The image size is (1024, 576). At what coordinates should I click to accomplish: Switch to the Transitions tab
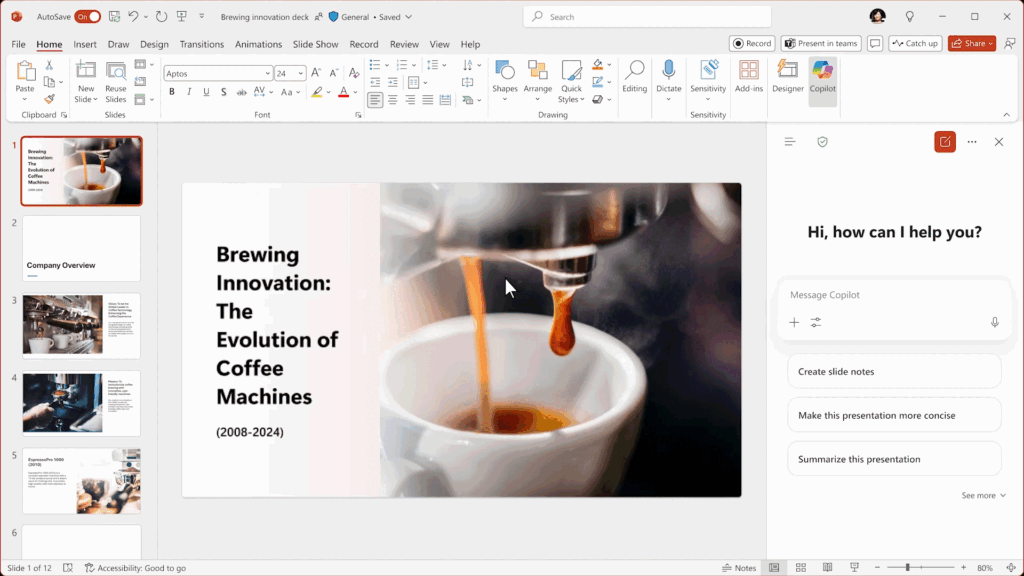pos(202,44)
